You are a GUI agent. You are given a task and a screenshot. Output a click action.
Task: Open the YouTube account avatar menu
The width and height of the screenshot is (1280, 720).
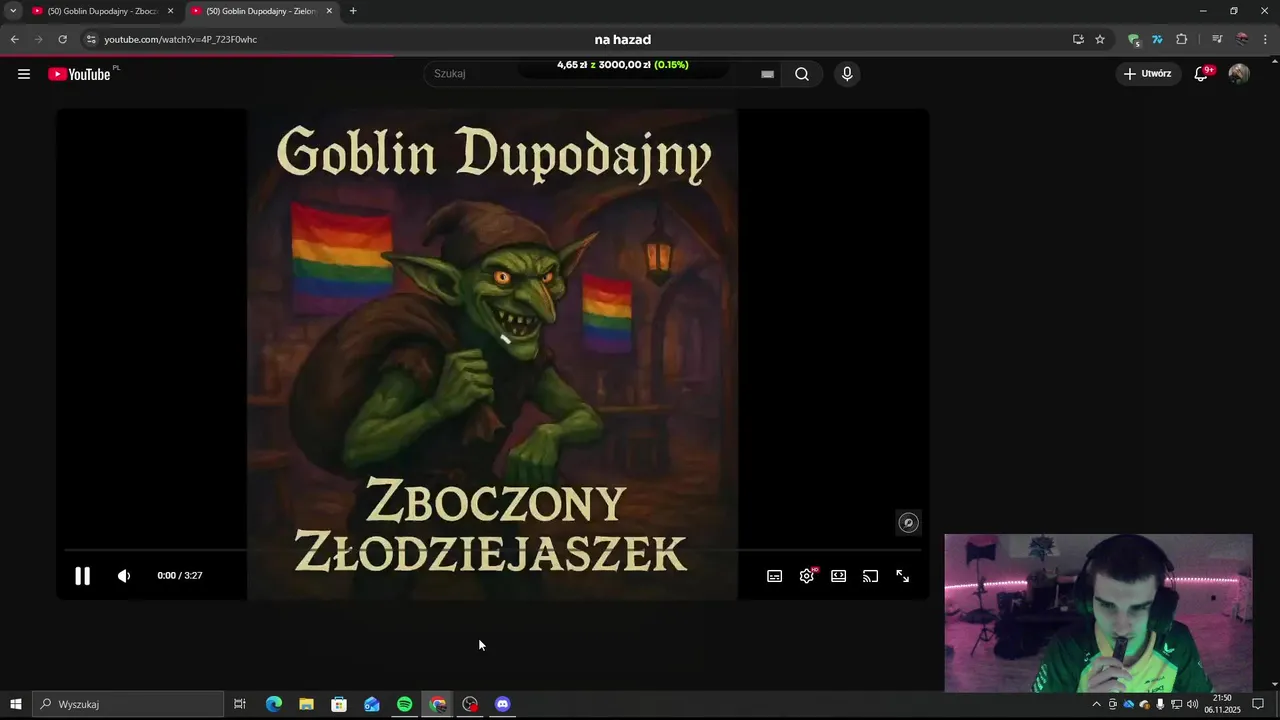coord(1239,74)
